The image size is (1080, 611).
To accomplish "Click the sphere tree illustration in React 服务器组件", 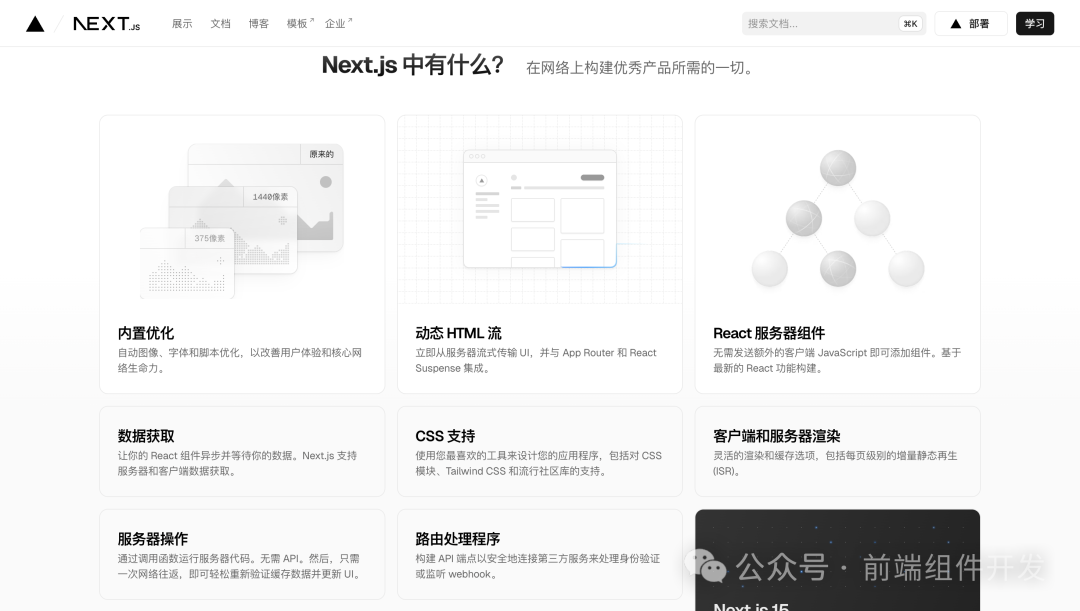I will pos(838,218).
